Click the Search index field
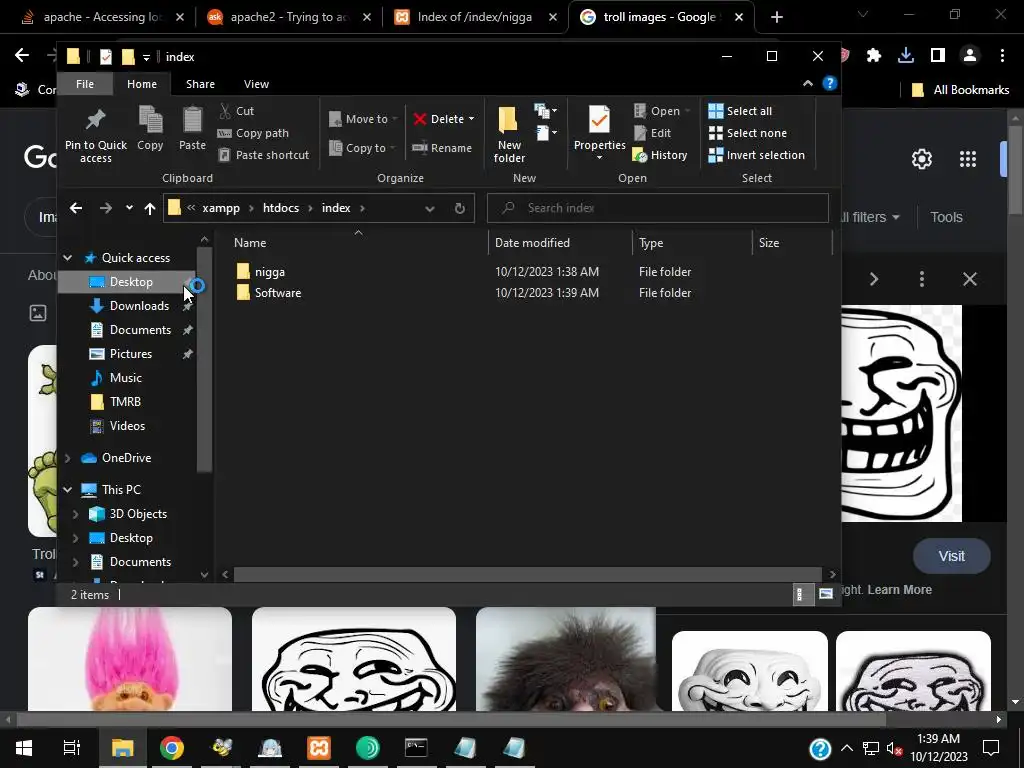Viewport: 1024px width, 768px height. pyautogui.click(x=658, y=208)
